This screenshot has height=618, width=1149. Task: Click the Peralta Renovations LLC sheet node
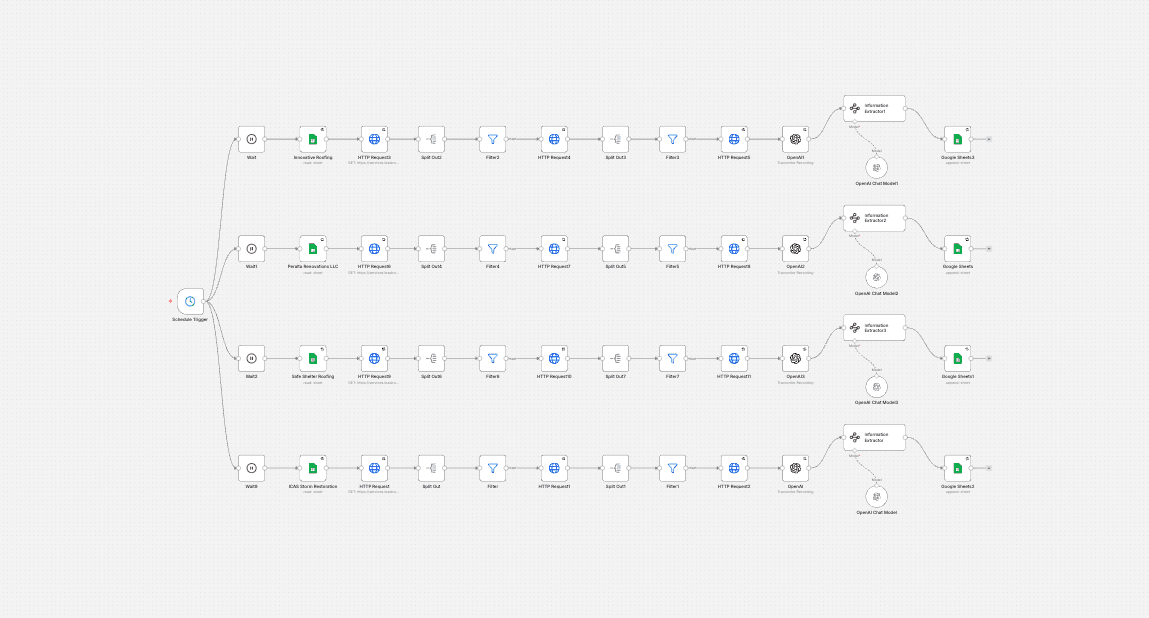tap(313, 249)
